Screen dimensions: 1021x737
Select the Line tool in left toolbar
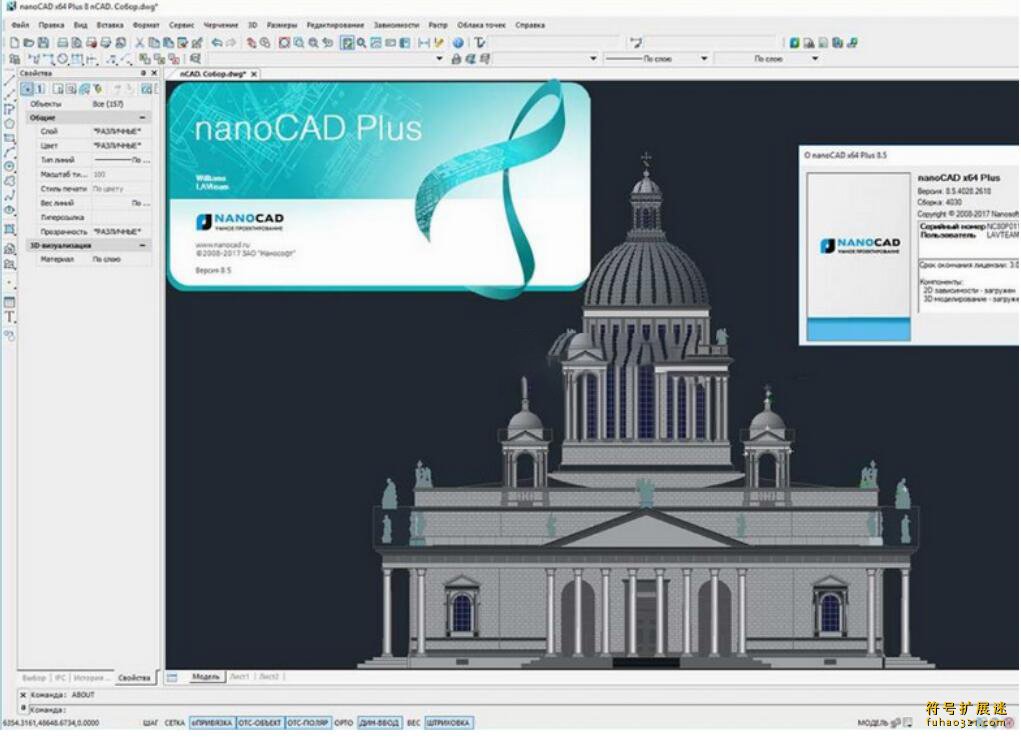10,81
